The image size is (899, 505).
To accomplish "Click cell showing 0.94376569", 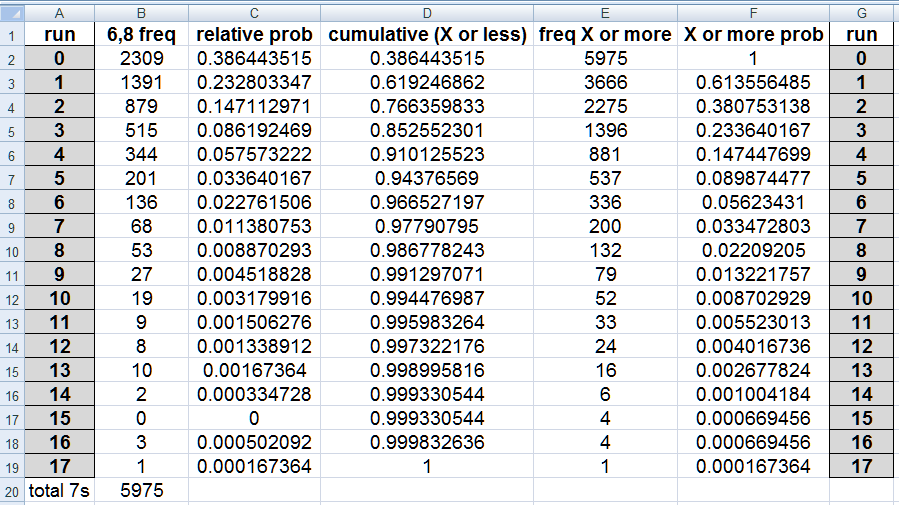I will [427, 178].
